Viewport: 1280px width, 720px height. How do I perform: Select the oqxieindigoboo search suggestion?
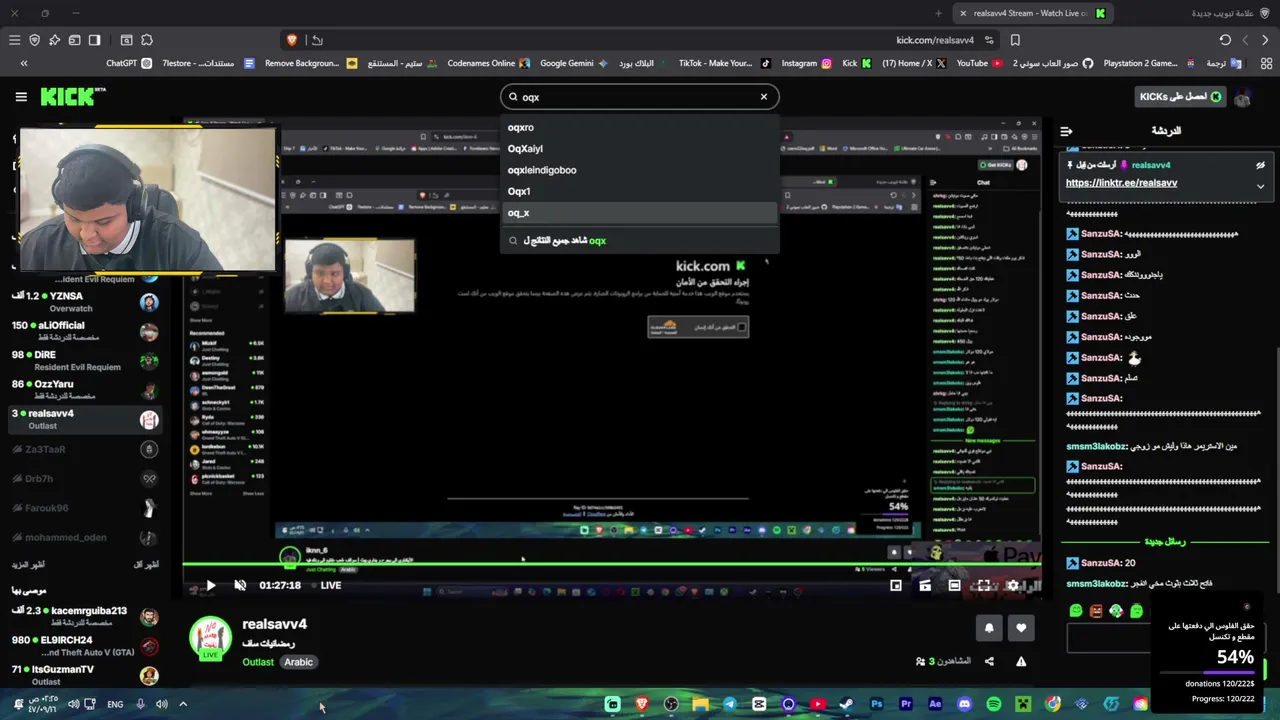(x=640, y=170)
